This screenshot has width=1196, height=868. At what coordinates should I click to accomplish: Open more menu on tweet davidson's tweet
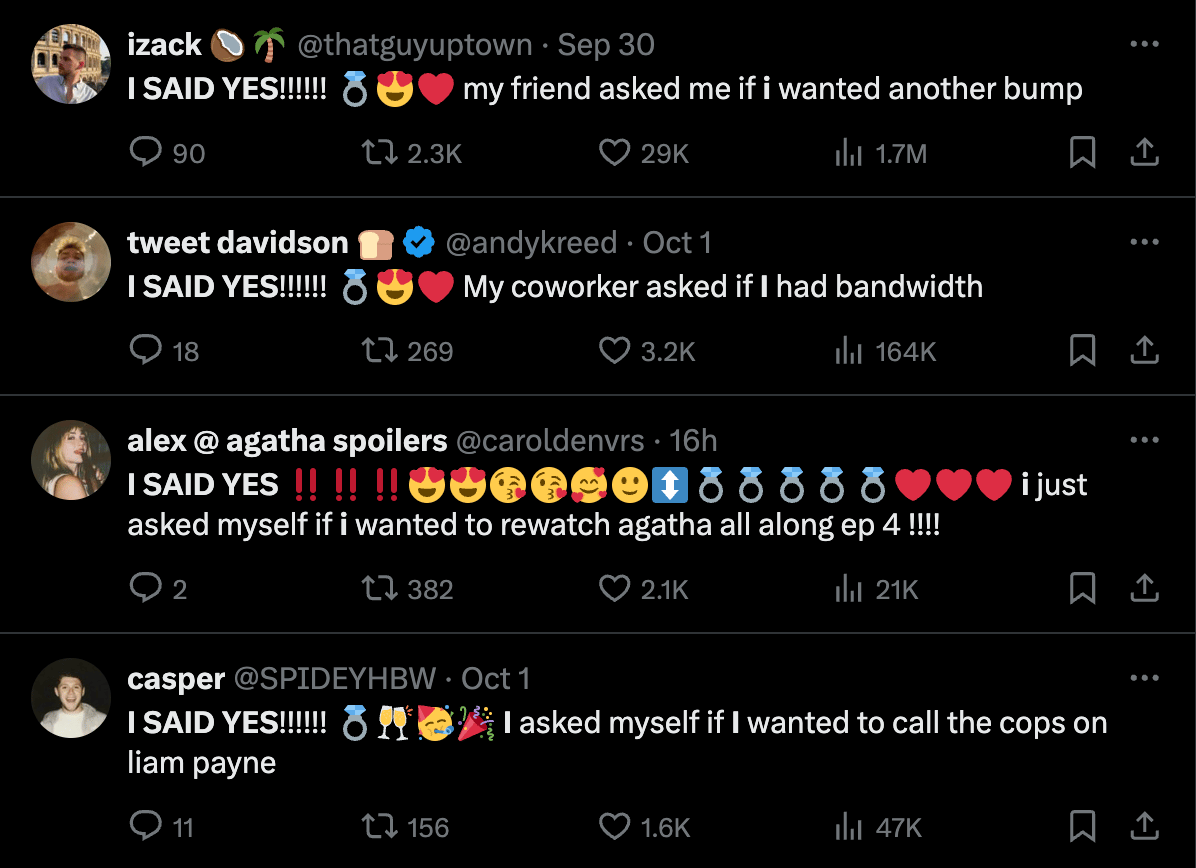1144,243
